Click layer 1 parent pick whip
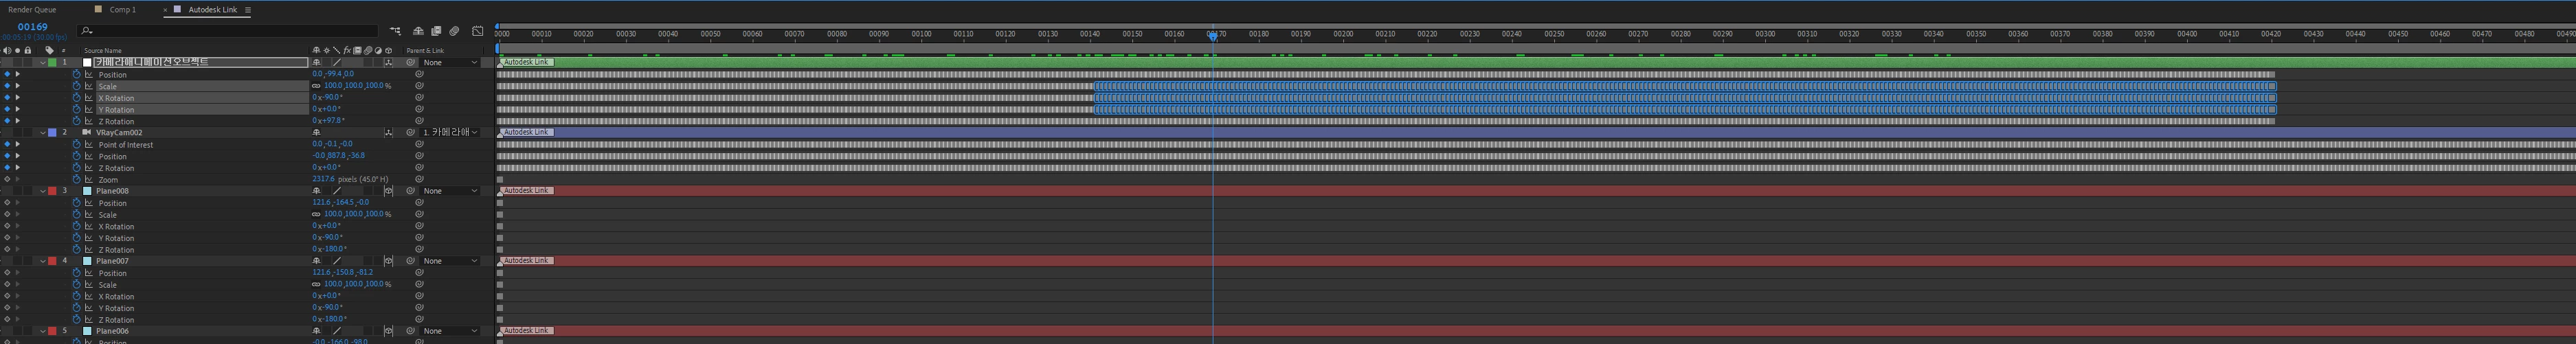 coord(410,62)
